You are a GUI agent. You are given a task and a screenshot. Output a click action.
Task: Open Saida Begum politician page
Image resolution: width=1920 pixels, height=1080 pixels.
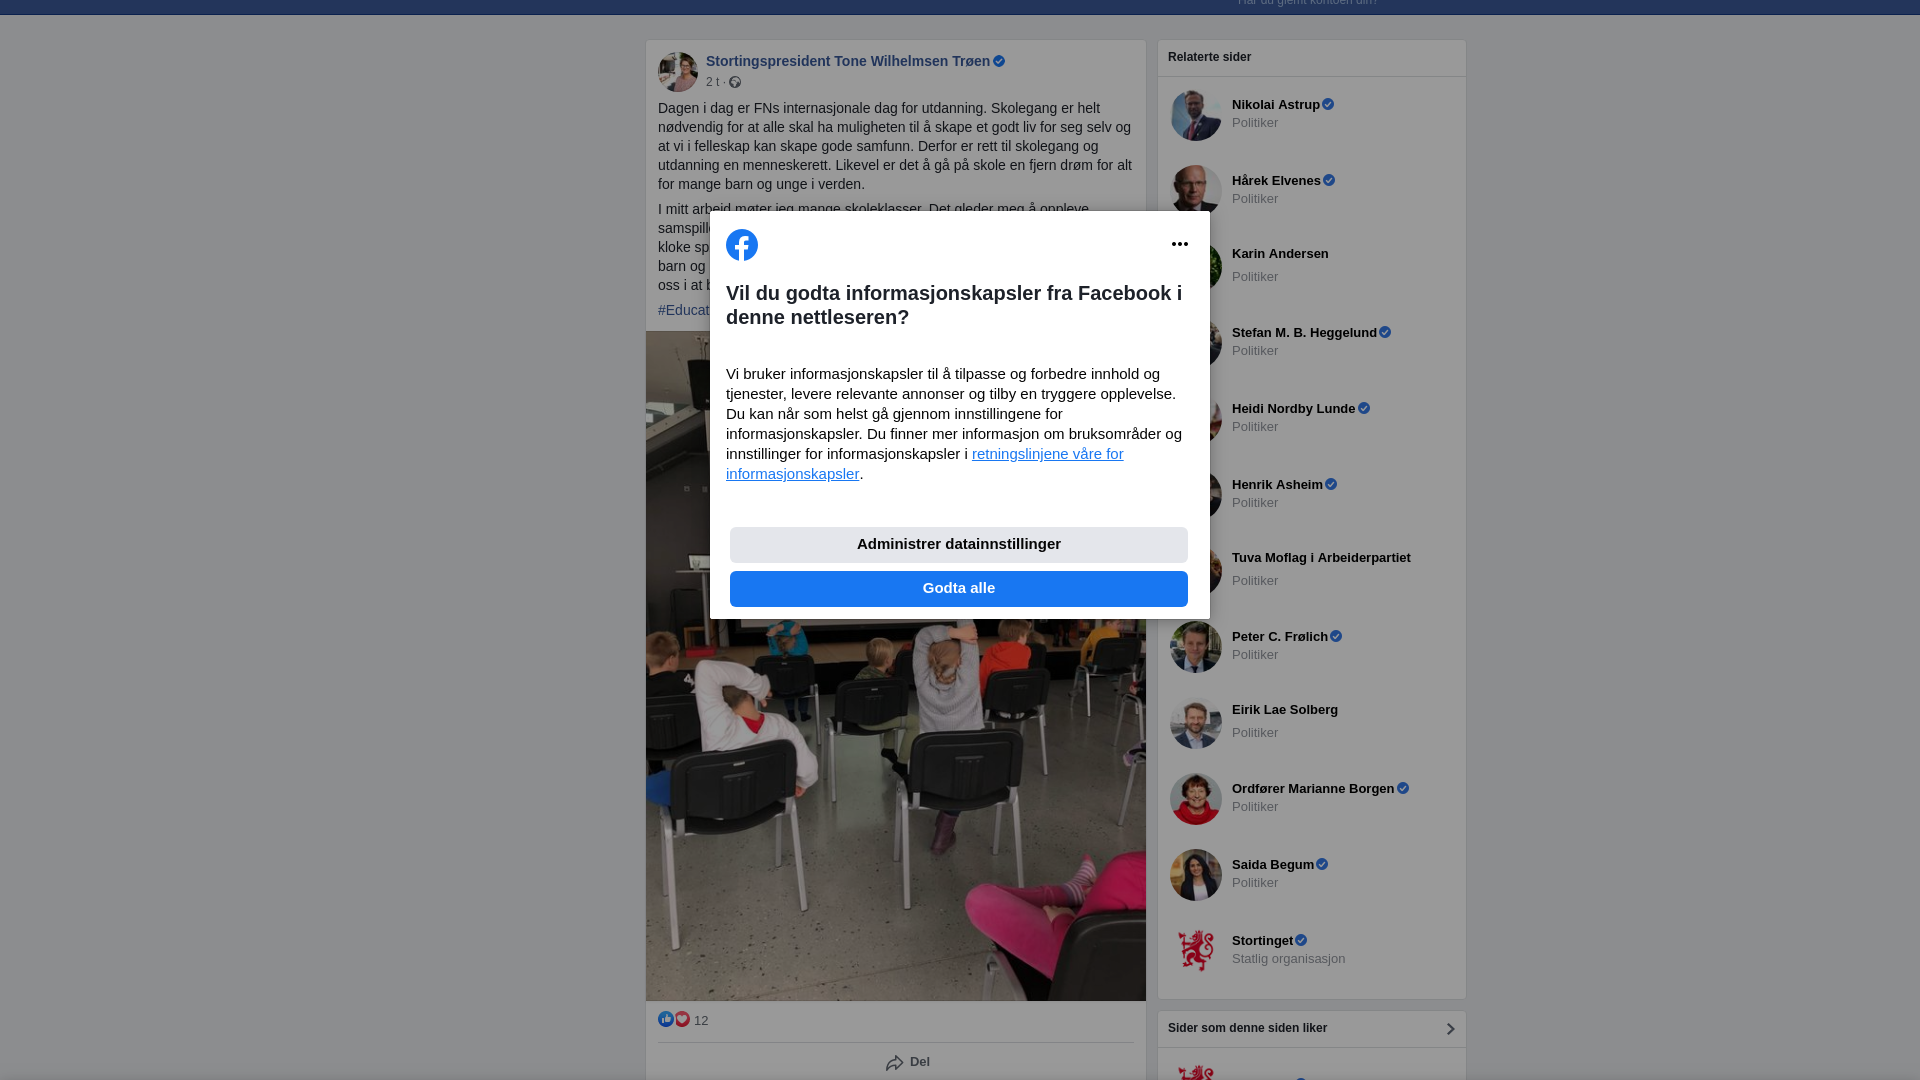(x=1273, y=865)
